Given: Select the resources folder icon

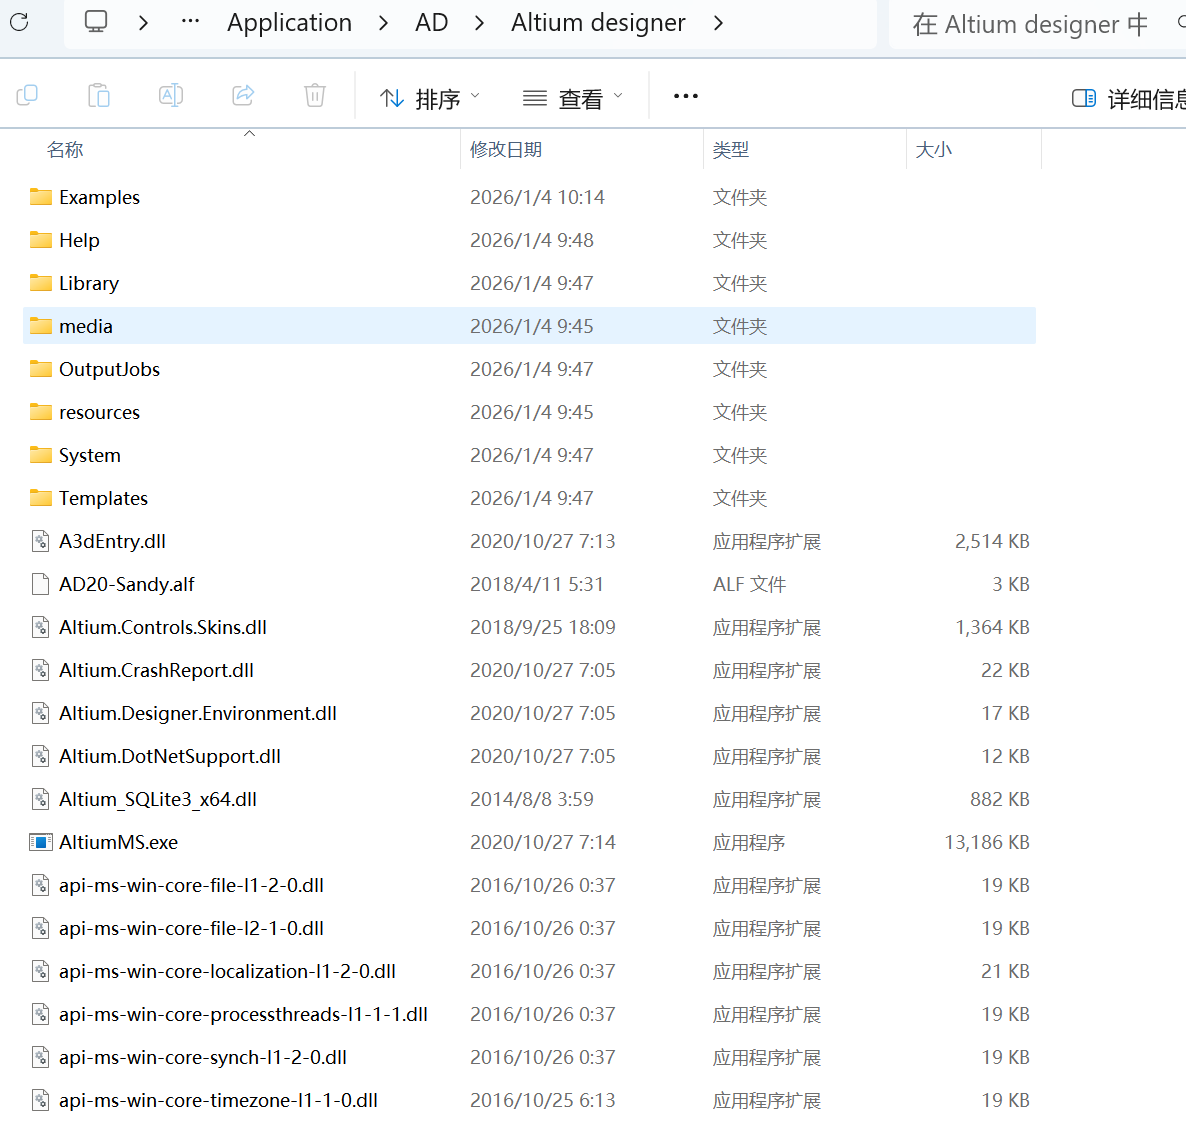Looking at the screenshot, I should (41, 412).
